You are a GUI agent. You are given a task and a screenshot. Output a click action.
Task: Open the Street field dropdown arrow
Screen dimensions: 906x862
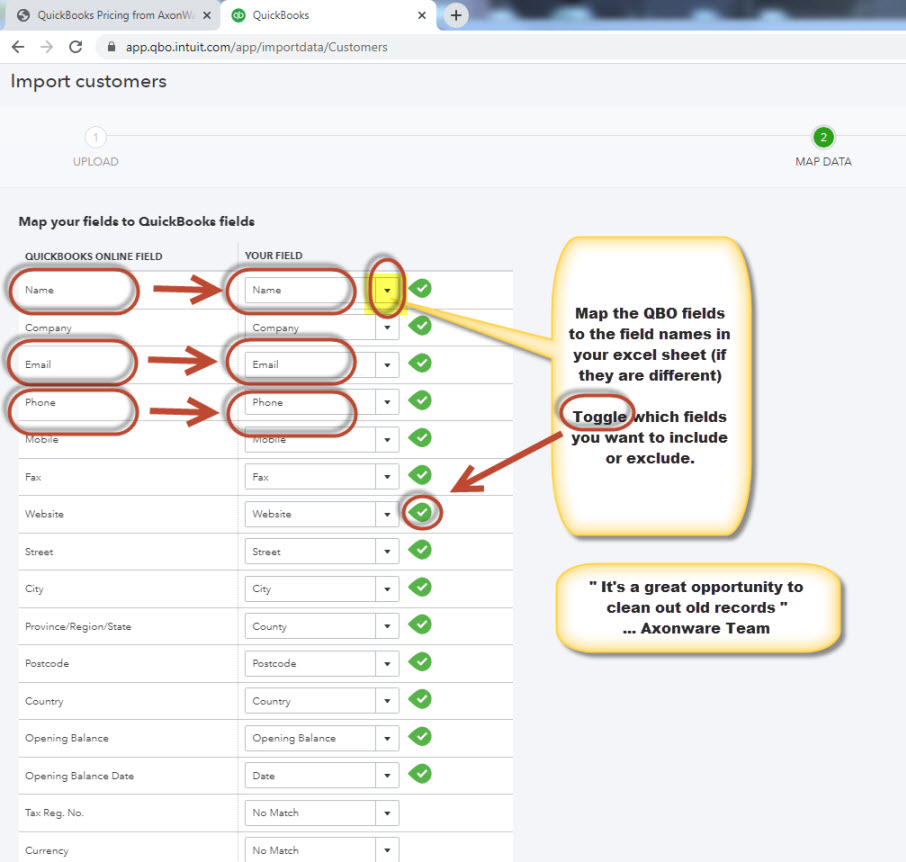[387, 552]
